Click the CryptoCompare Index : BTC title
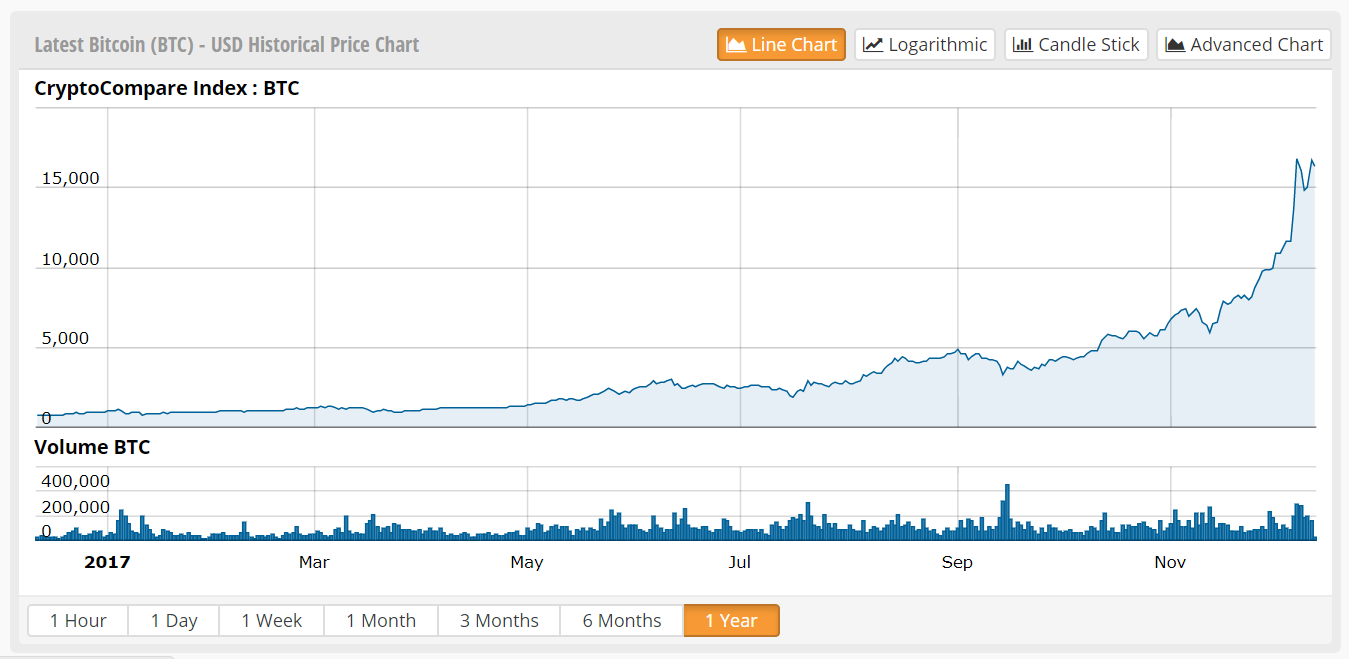 coord(166,88)
